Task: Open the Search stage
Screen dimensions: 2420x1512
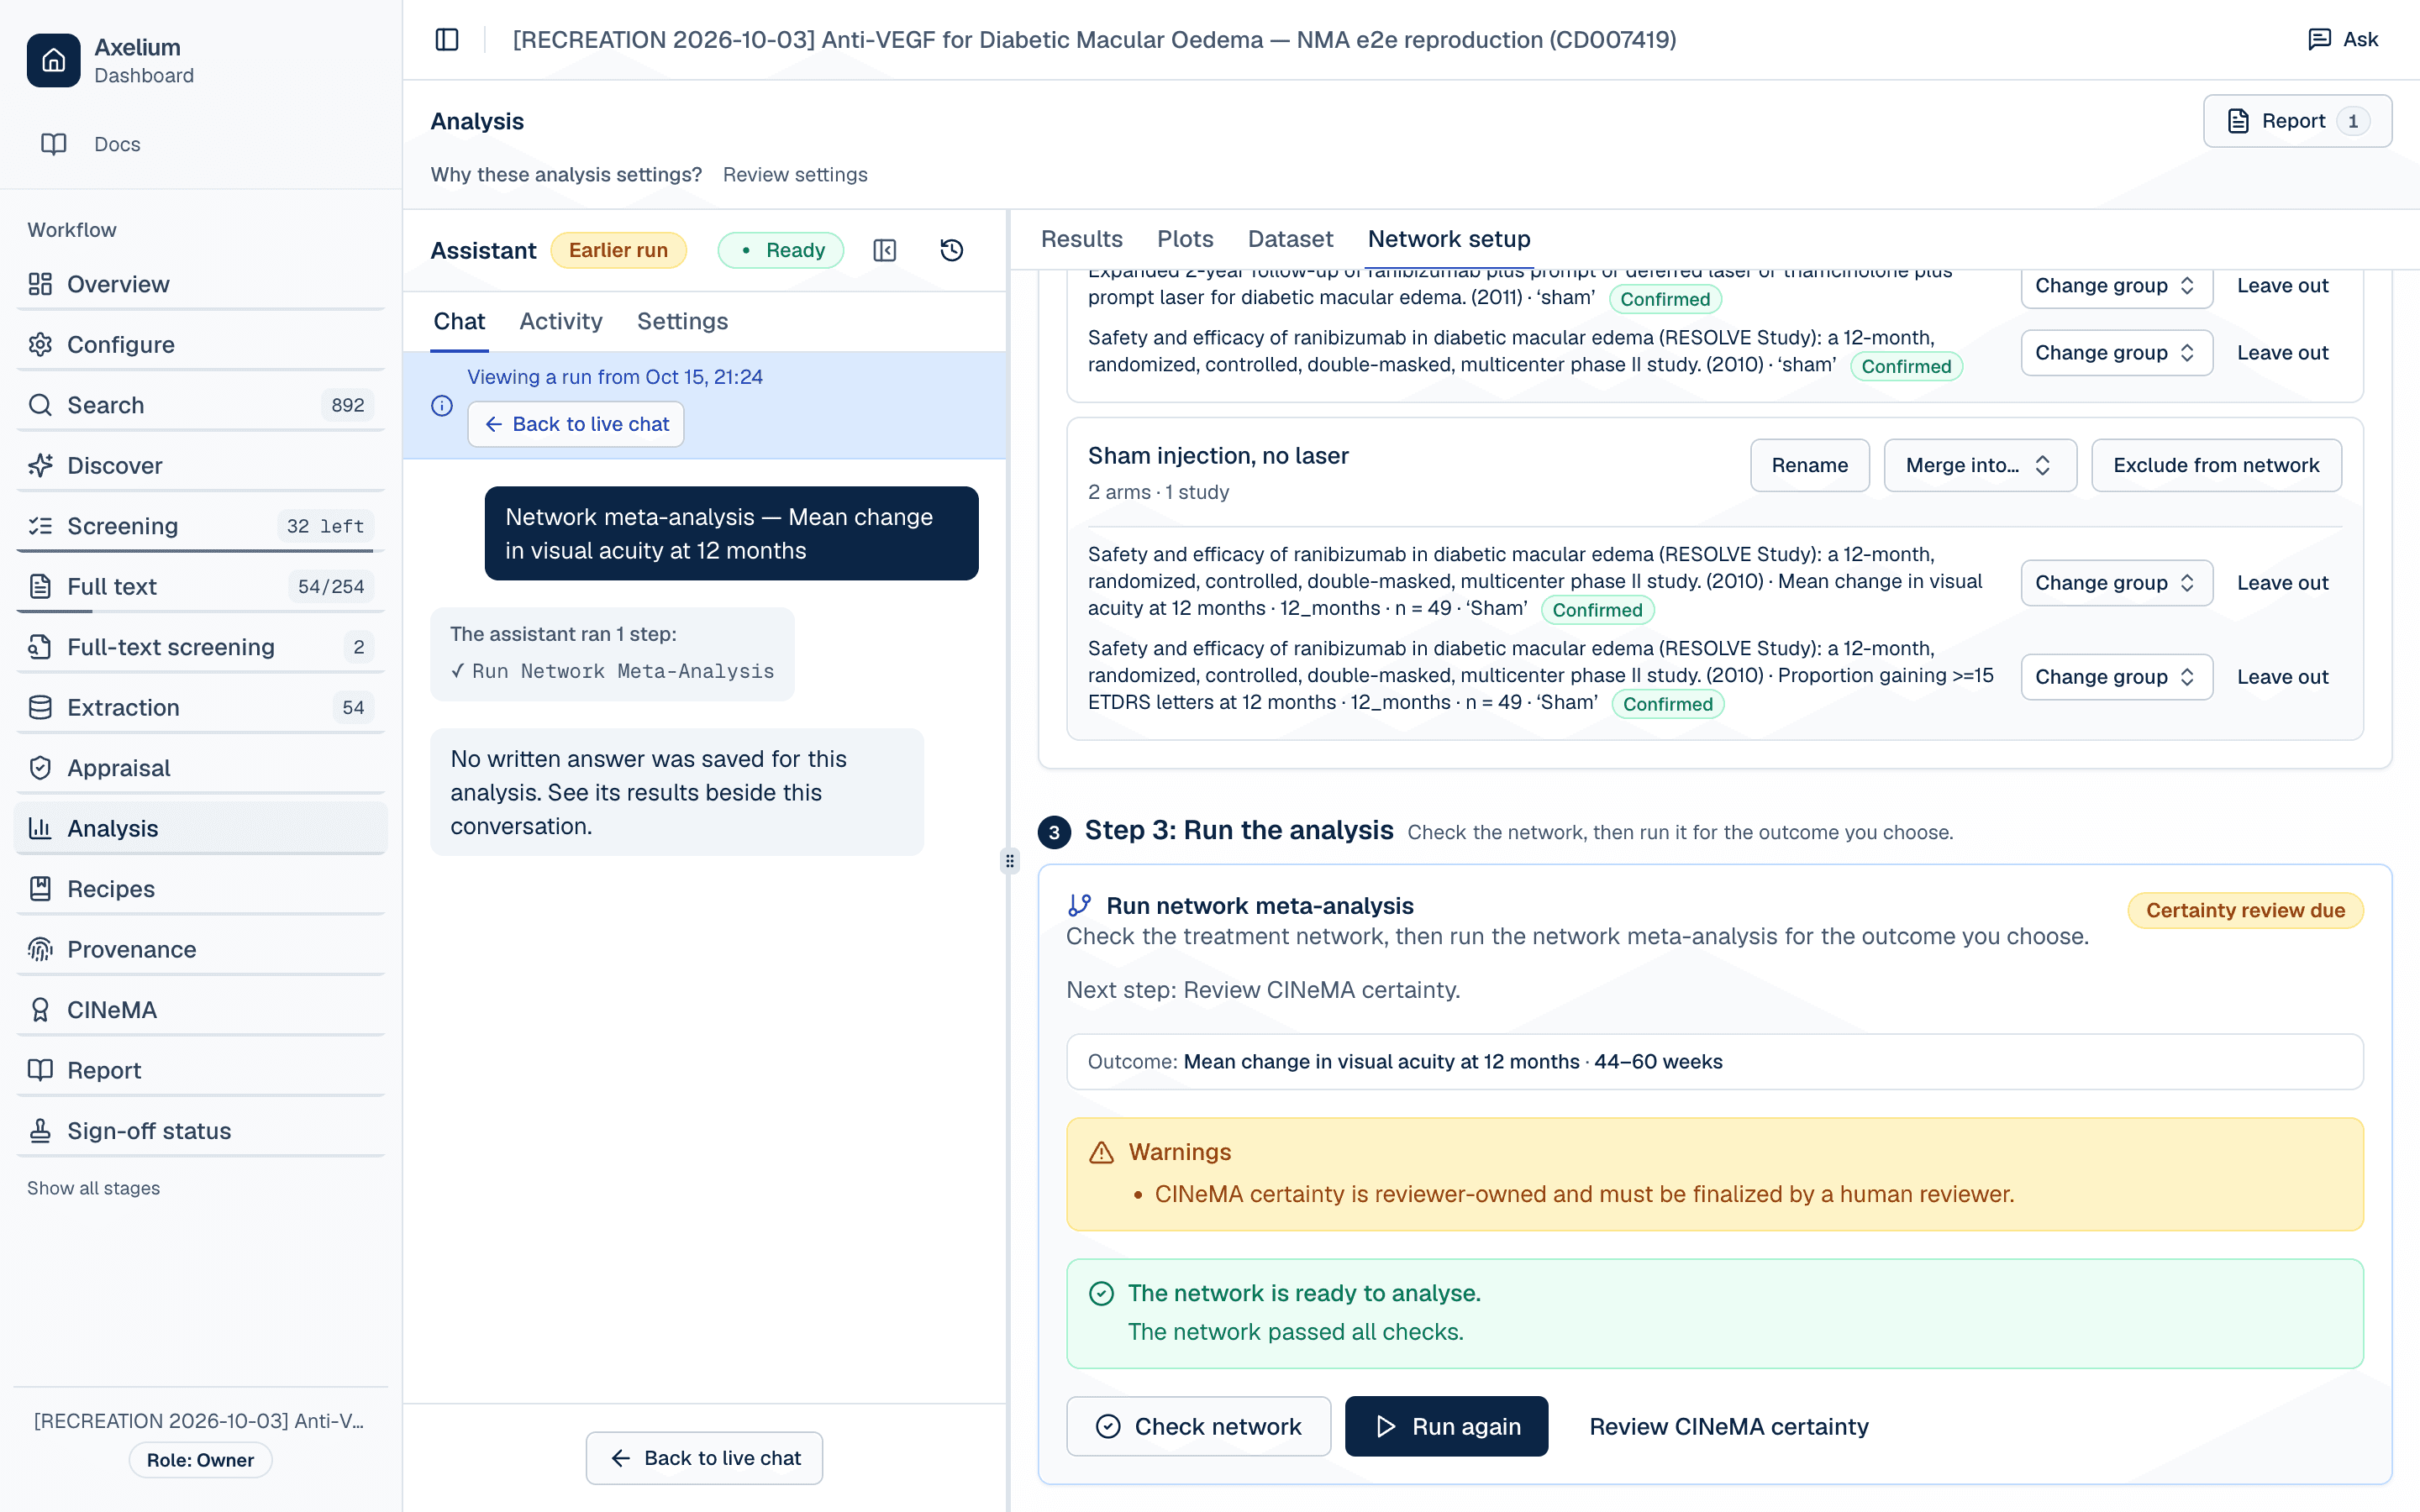Action: (201, 405)
